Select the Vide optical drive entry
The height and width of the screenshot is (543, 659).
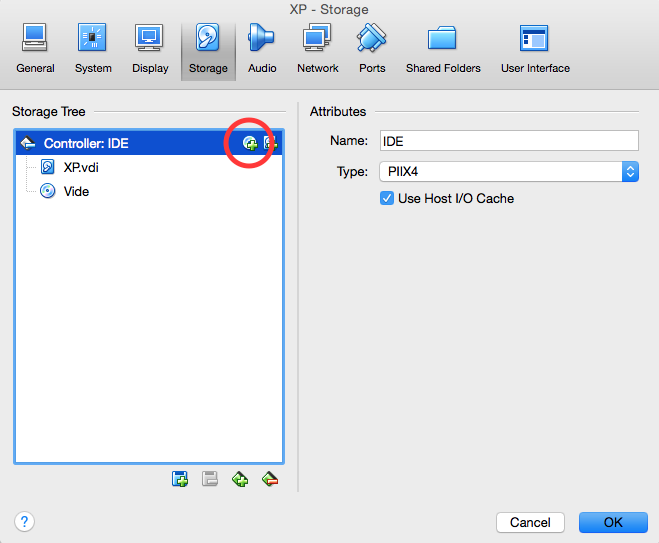[149, 191]
